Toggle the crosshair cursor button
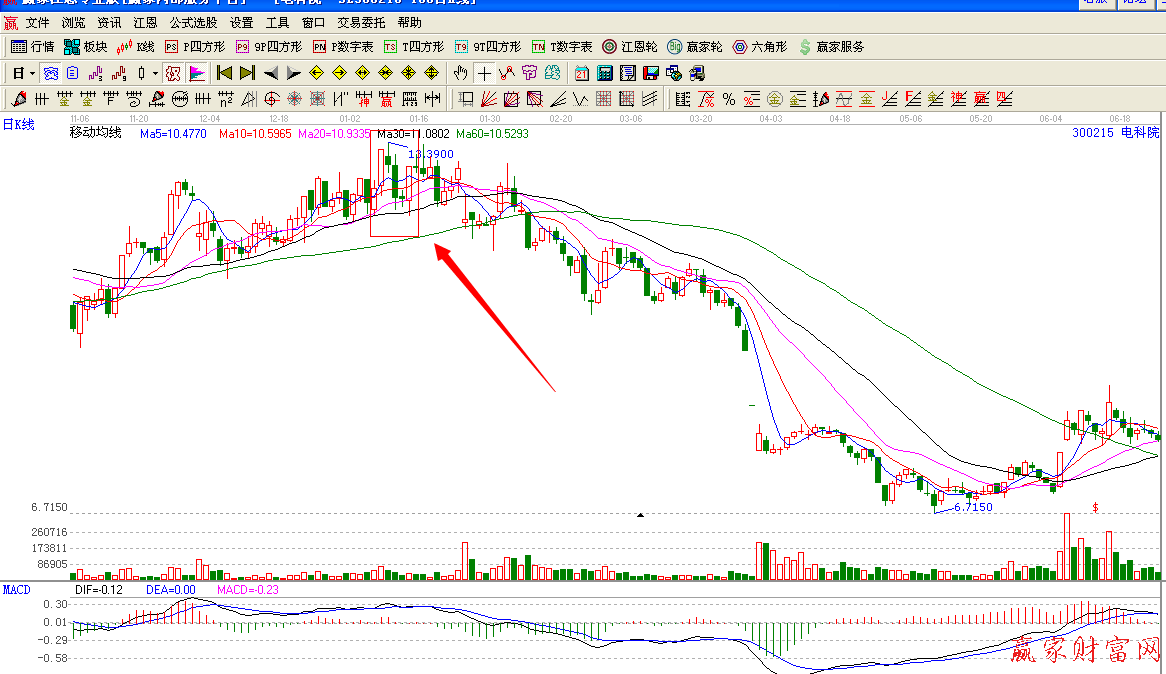 (484, 73)
